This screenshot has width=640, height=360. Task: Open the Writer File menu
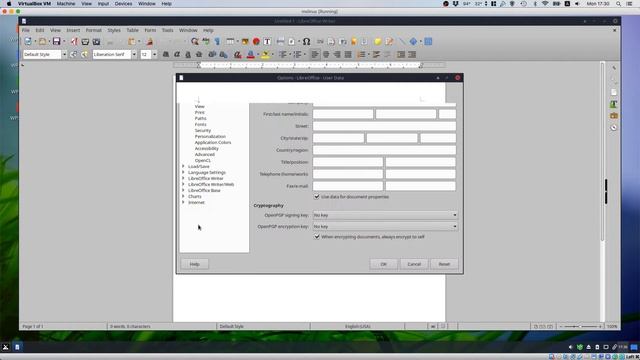(x=25, y=30)
